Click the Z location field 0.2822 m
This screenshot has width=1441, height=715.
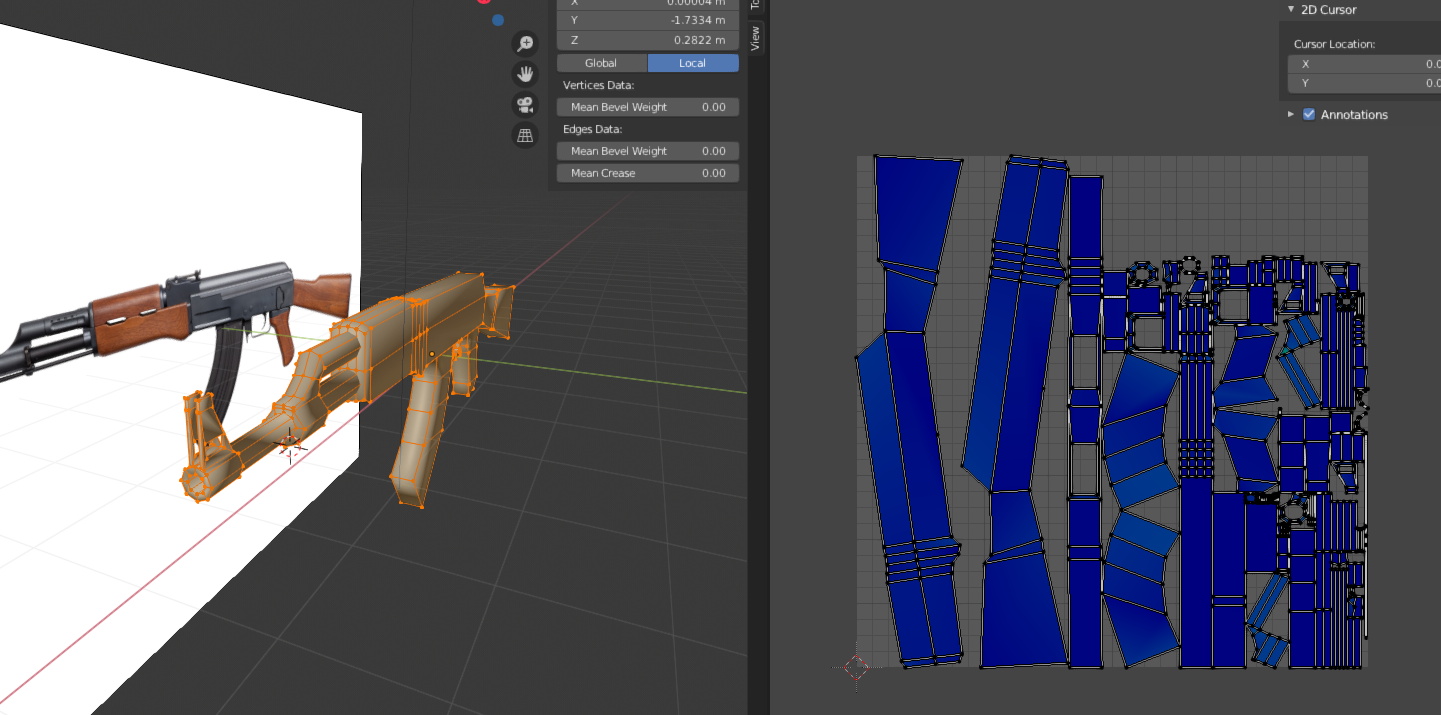pyautogui.click(x=648, y=40)
